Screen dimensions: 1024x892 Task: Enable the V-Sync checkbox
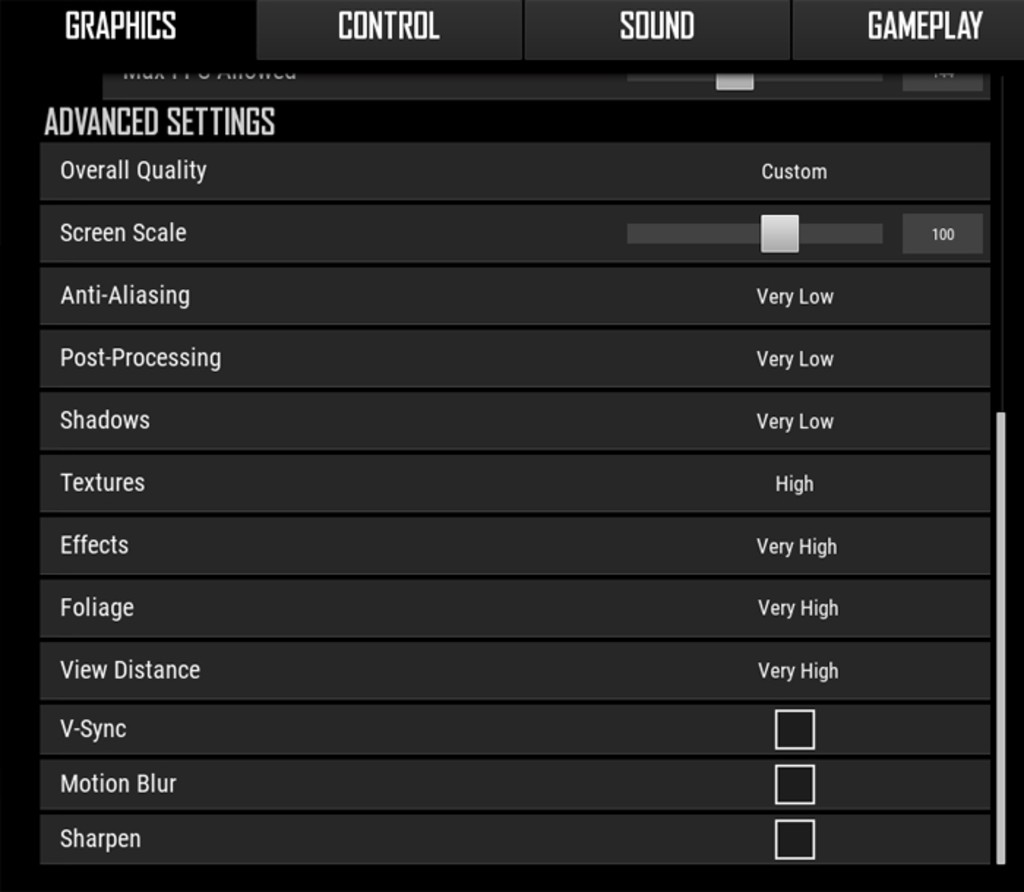(795, 729)
